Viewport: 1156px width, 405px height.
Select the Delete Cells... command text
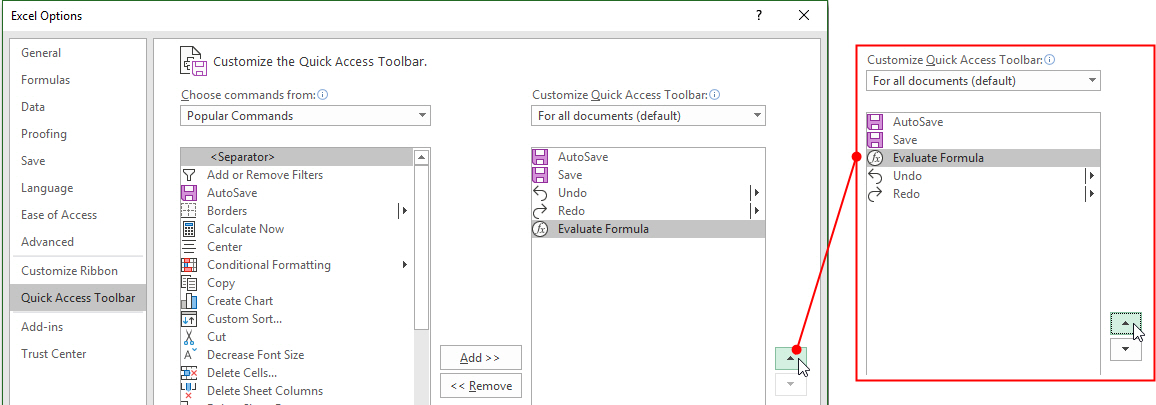242,373
